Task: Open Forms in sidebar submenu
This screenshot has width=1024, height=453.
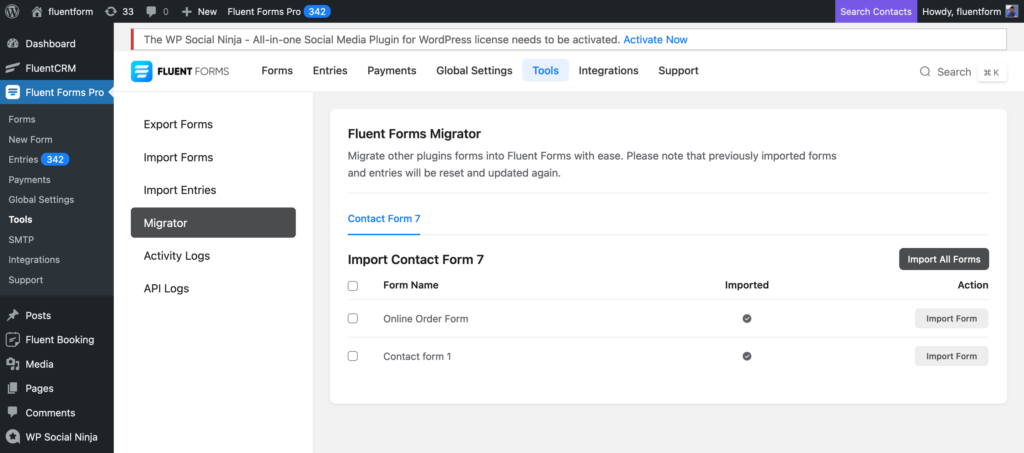Action: click(22, 119)
